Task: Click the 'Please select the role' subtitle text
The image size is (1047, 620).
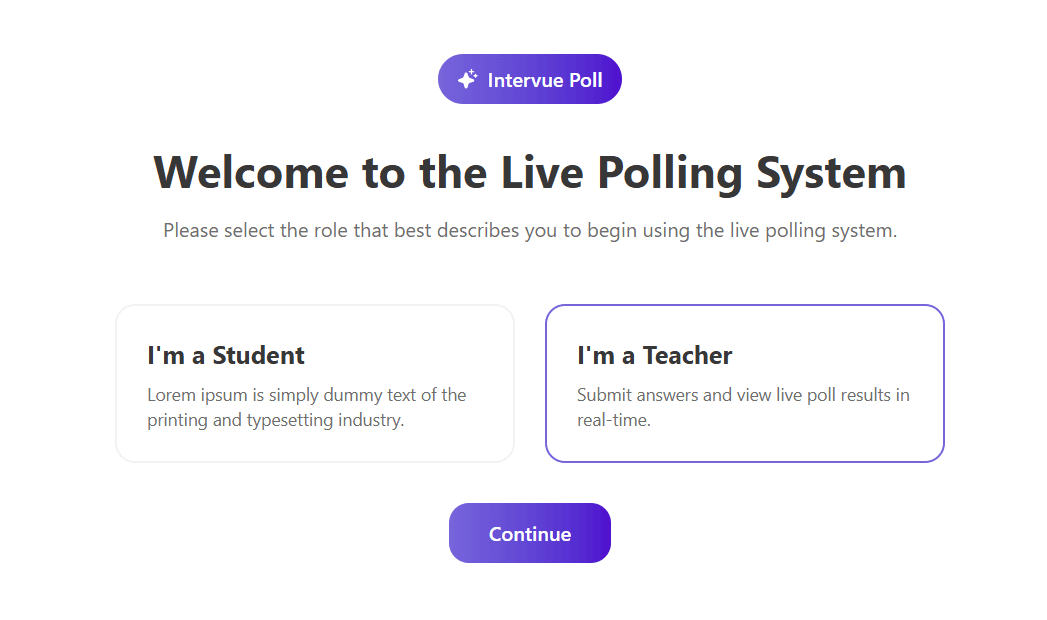Action: 530,231
